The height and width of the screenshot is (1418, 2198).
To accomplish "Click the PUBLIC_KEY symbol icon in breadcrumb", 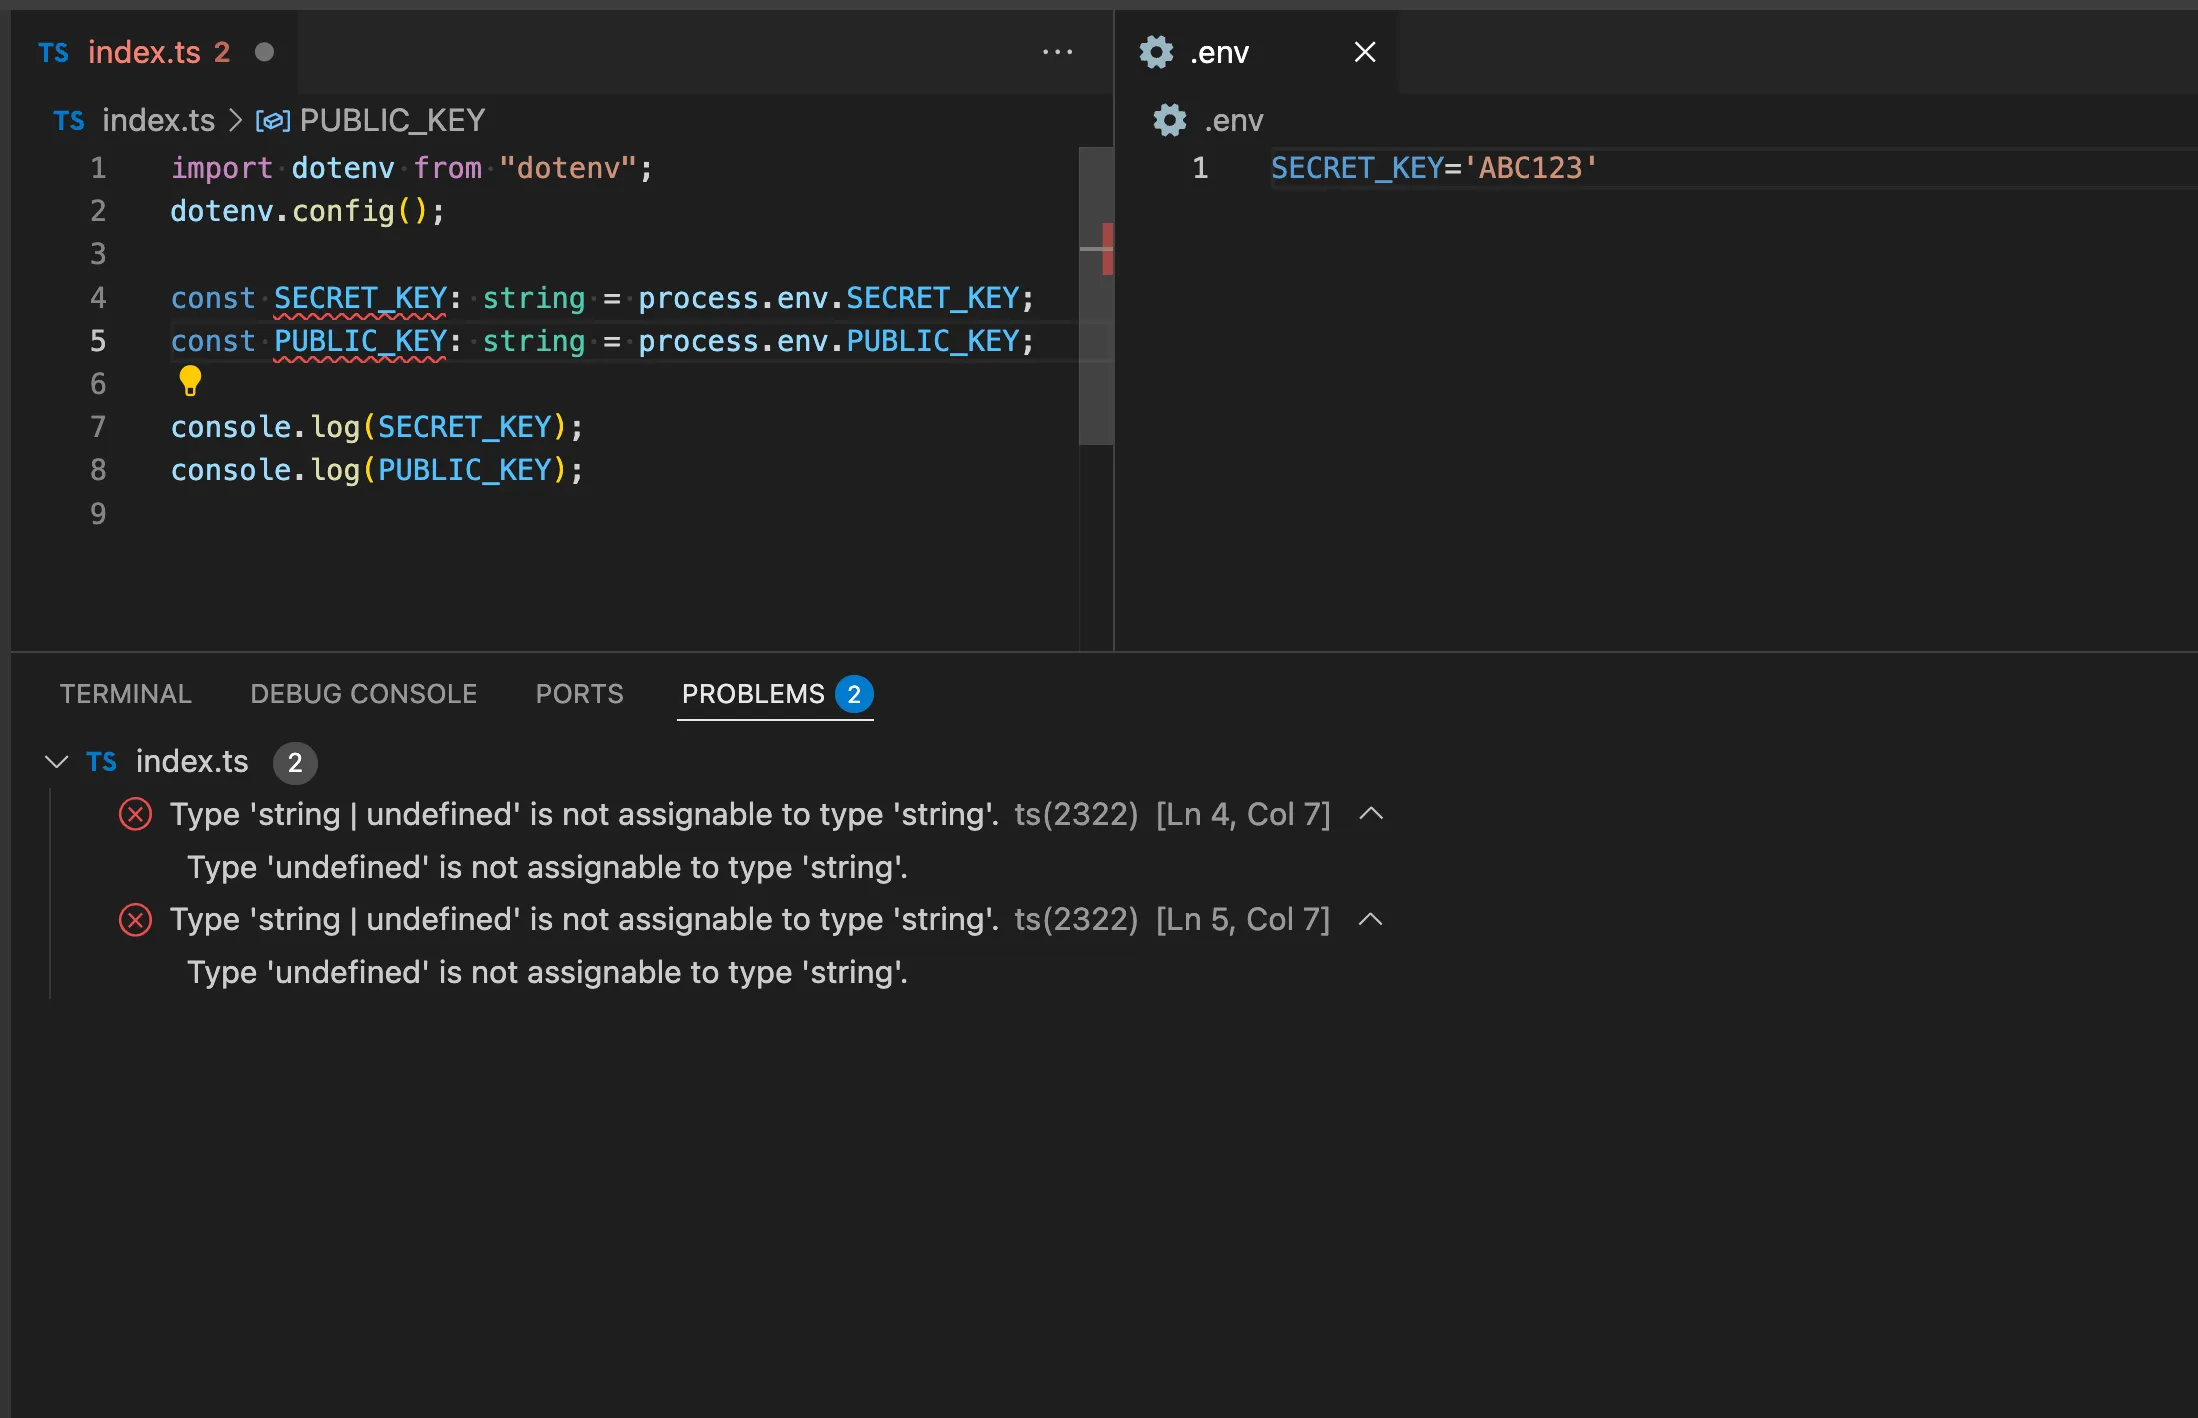I will [273, 121].
